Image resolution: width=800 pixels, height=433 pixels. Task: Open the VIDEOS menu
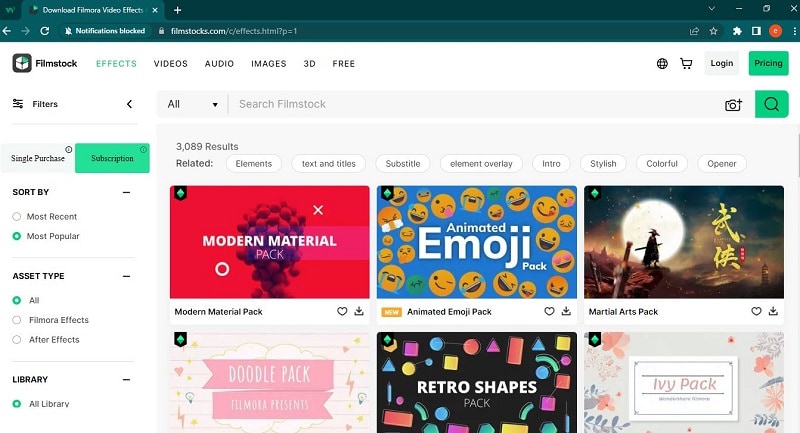[170, 64]
